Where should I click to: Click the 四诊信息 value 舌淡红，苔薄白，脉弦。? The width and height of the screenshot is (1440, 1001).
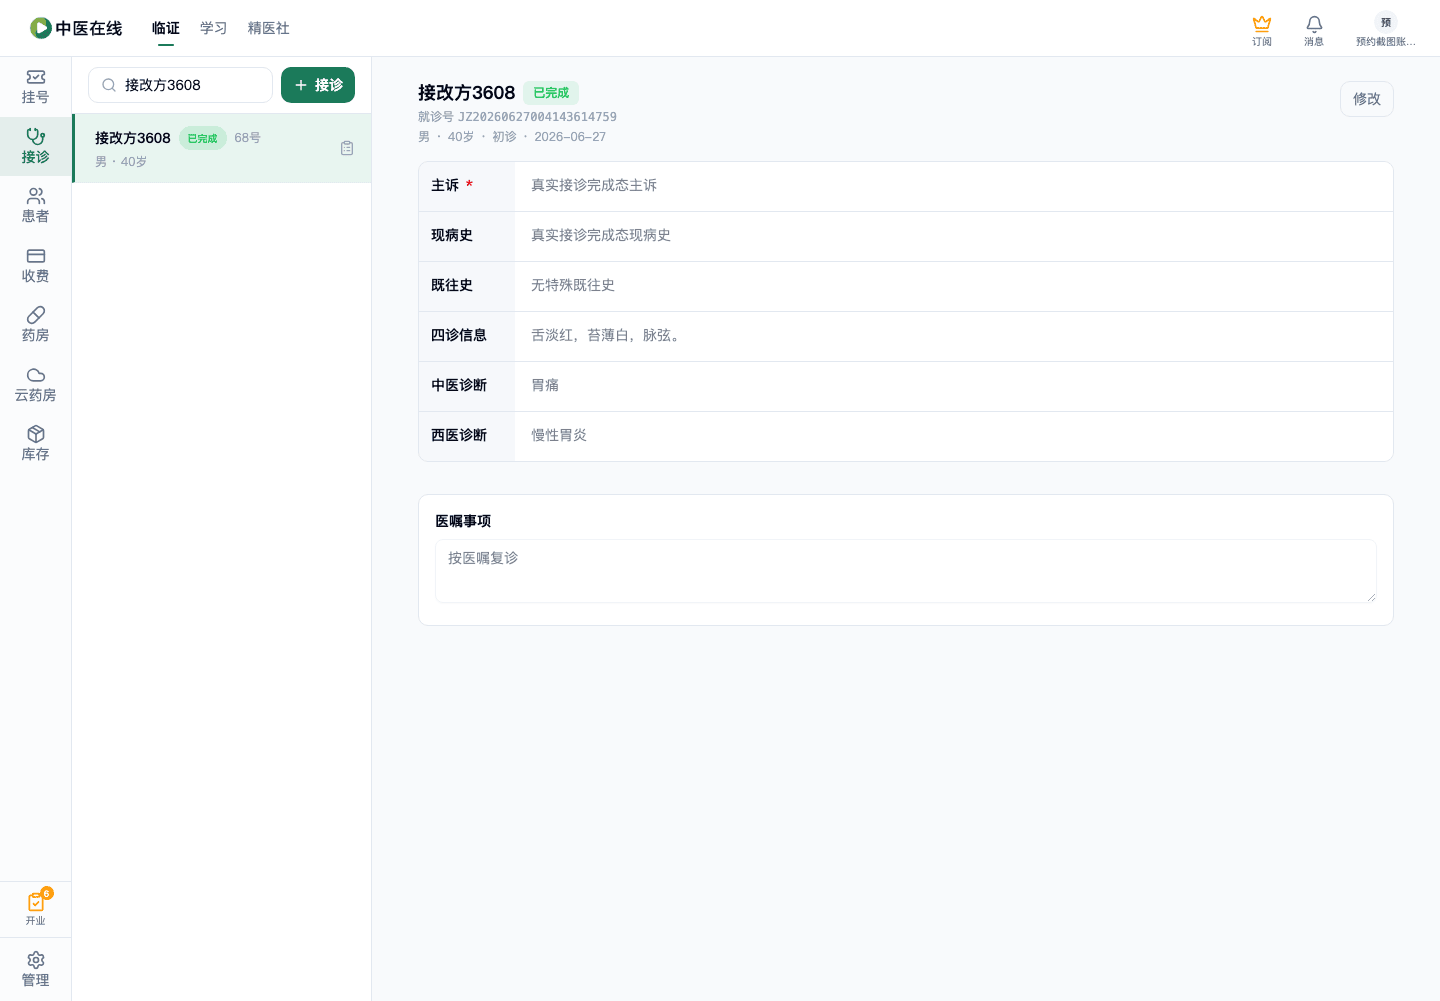coord(608,335)
